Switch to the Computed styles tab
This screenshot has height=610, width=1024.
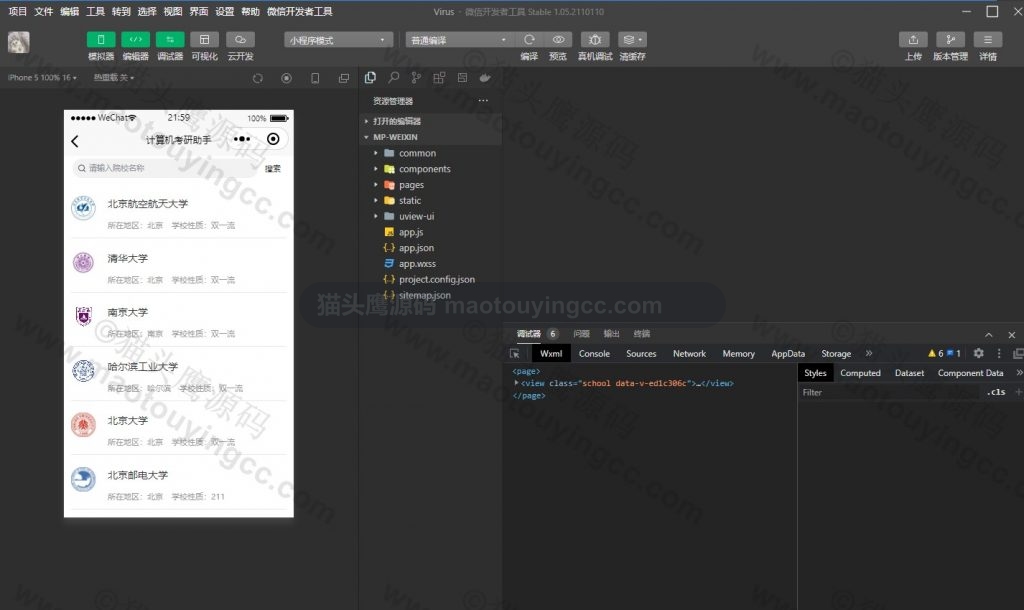860,373
